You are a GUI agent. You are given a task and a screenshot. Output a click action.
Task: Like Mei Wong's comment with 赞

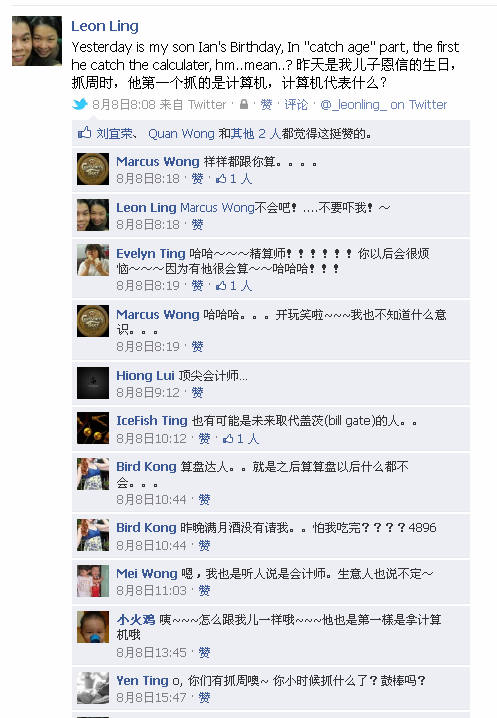point(204,591)
